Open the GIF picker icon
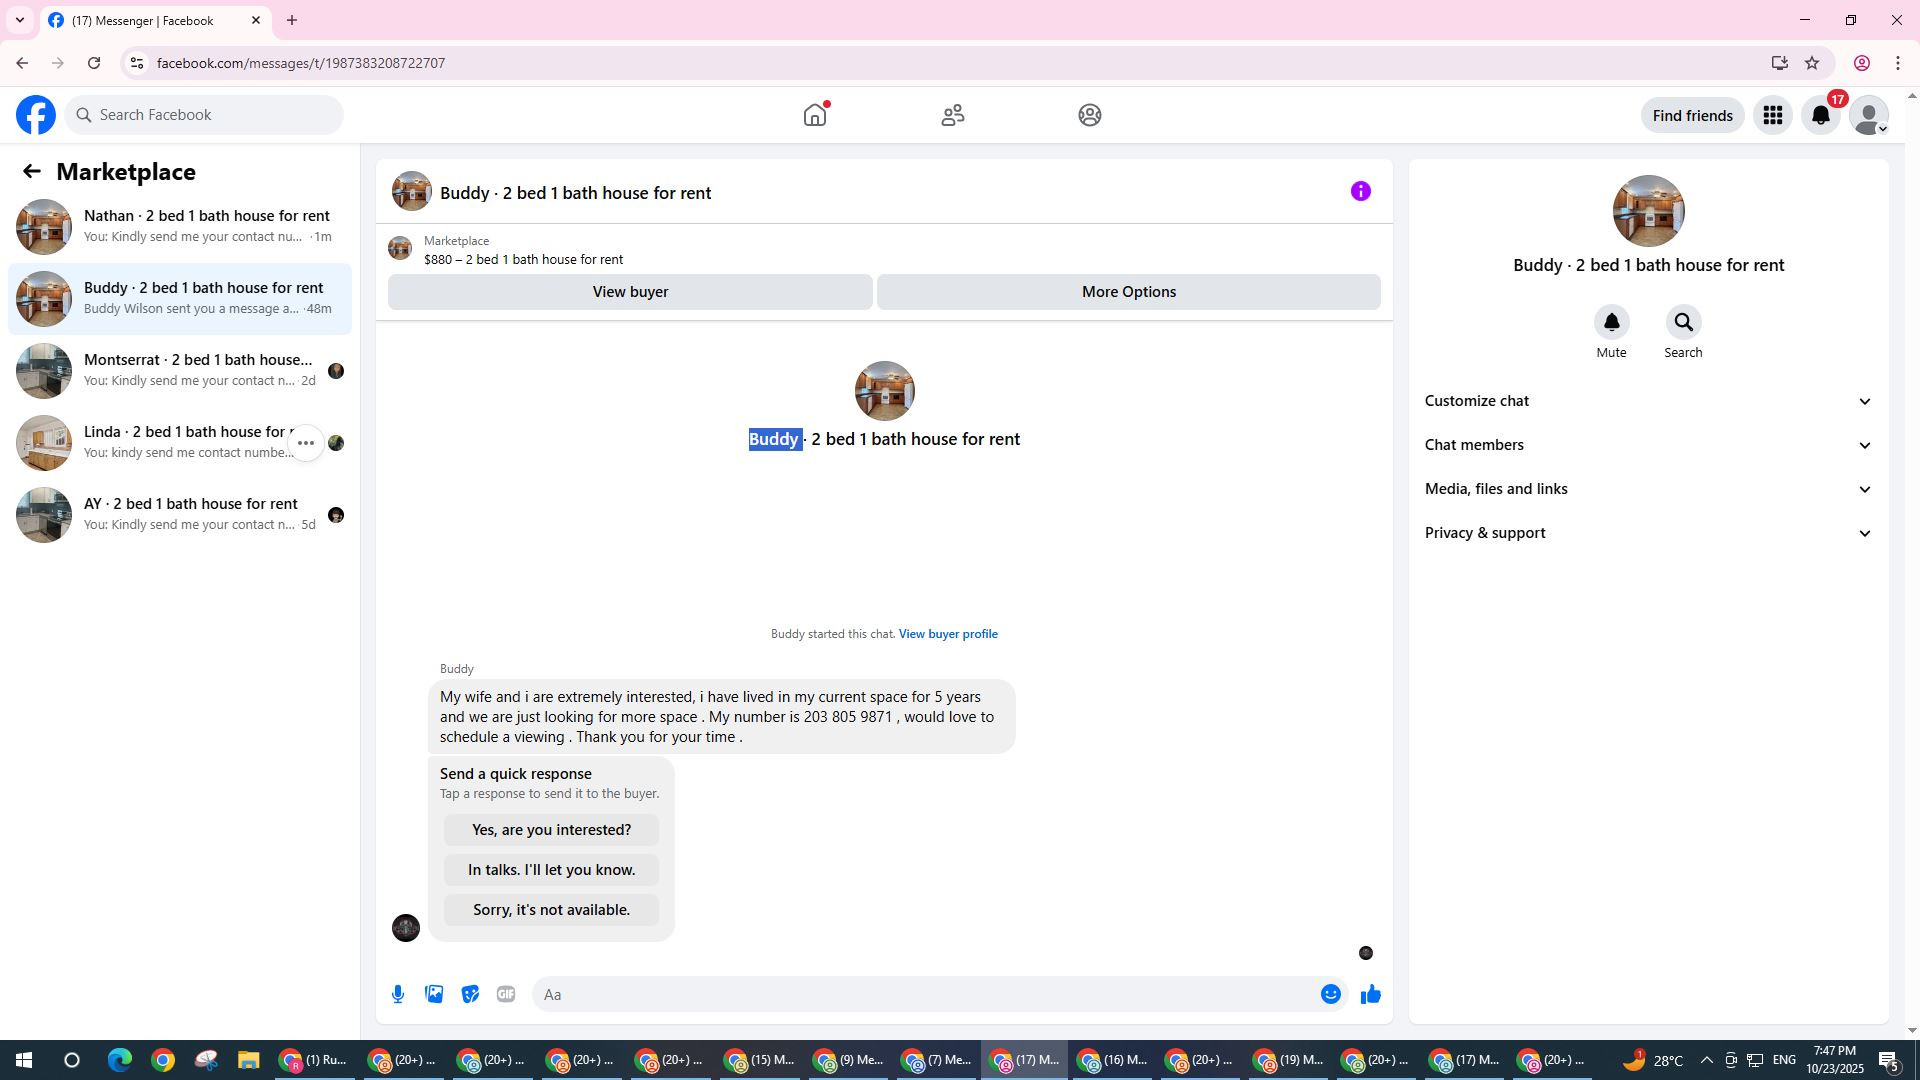 506,994
